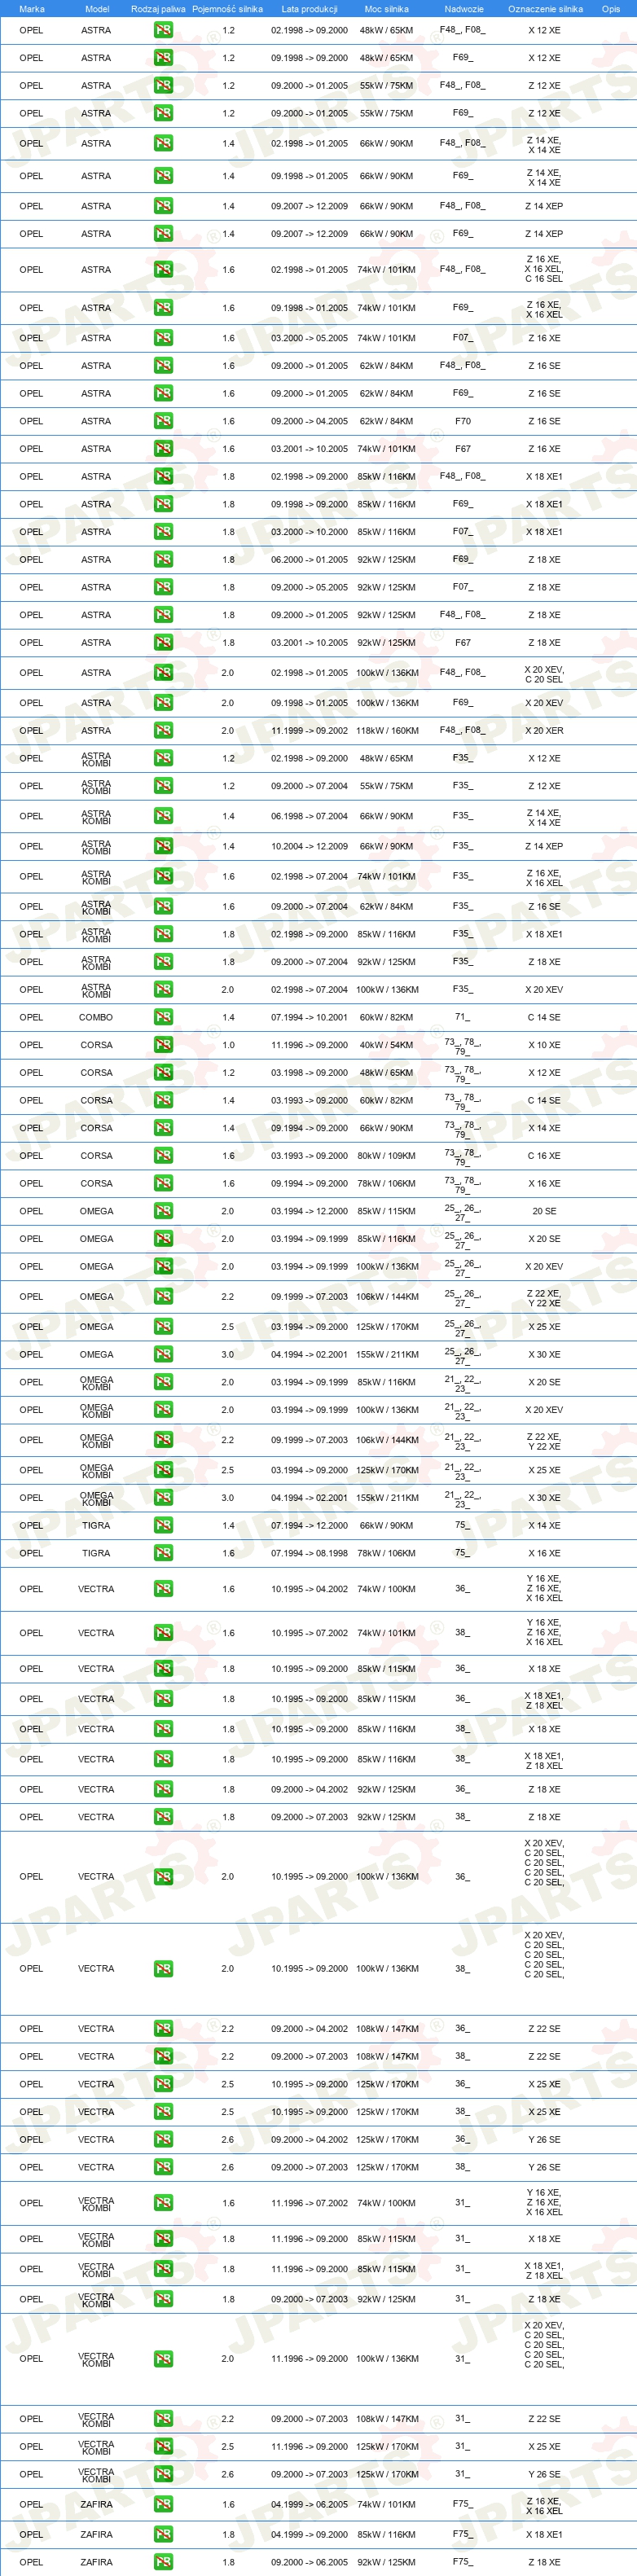
Task: Click the fuel icon in the Corsa X 12 XE row
Action: [163, 1072]
